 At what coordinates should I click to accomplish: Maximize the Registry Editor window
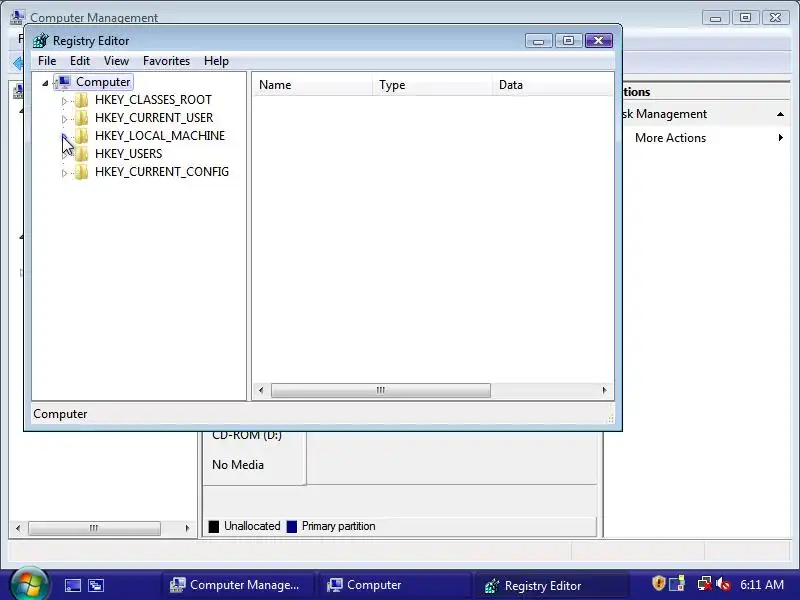click(568, 41)
